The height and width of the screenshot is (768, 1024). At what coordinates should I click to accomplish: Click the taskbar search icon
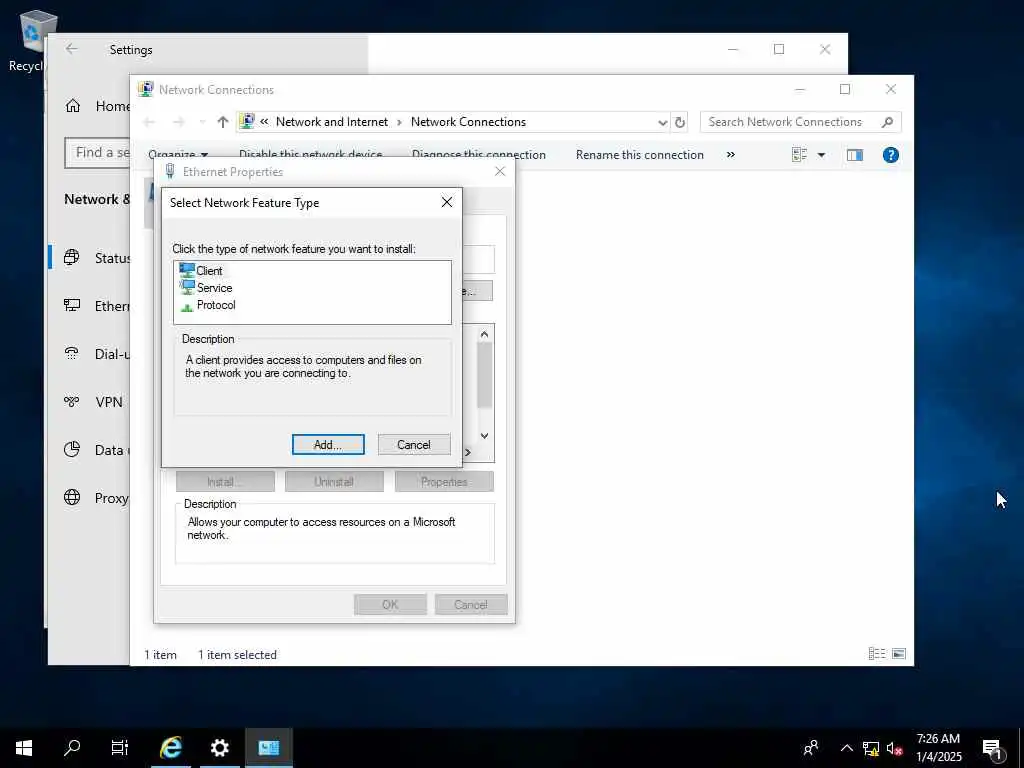point(72,748)
